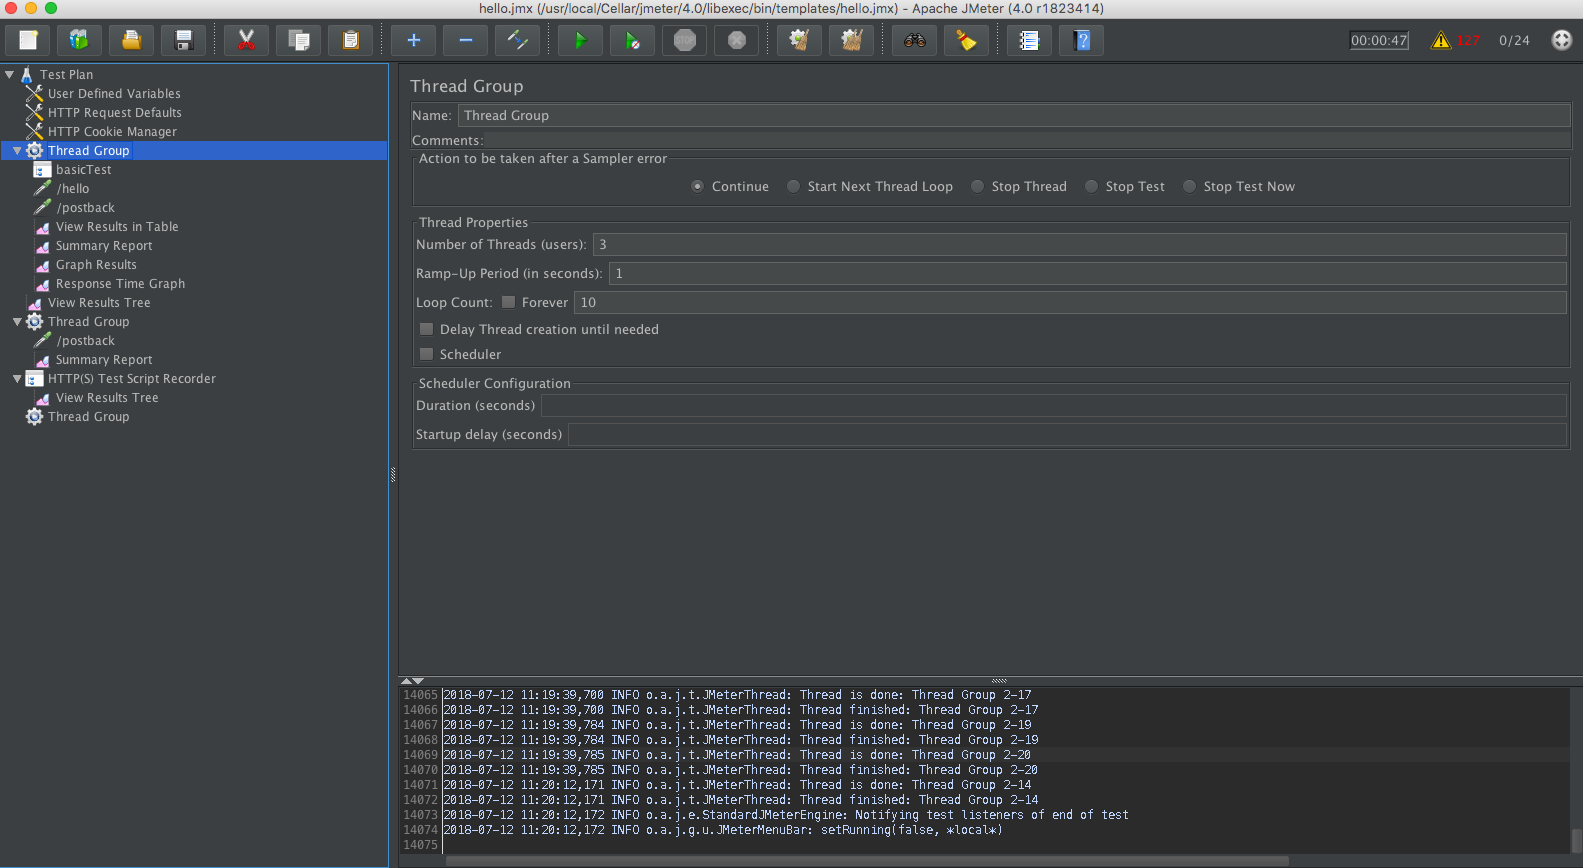Click log line 14073 about Notifying test listeners
Screen dimensions: 1583x868
786,815
